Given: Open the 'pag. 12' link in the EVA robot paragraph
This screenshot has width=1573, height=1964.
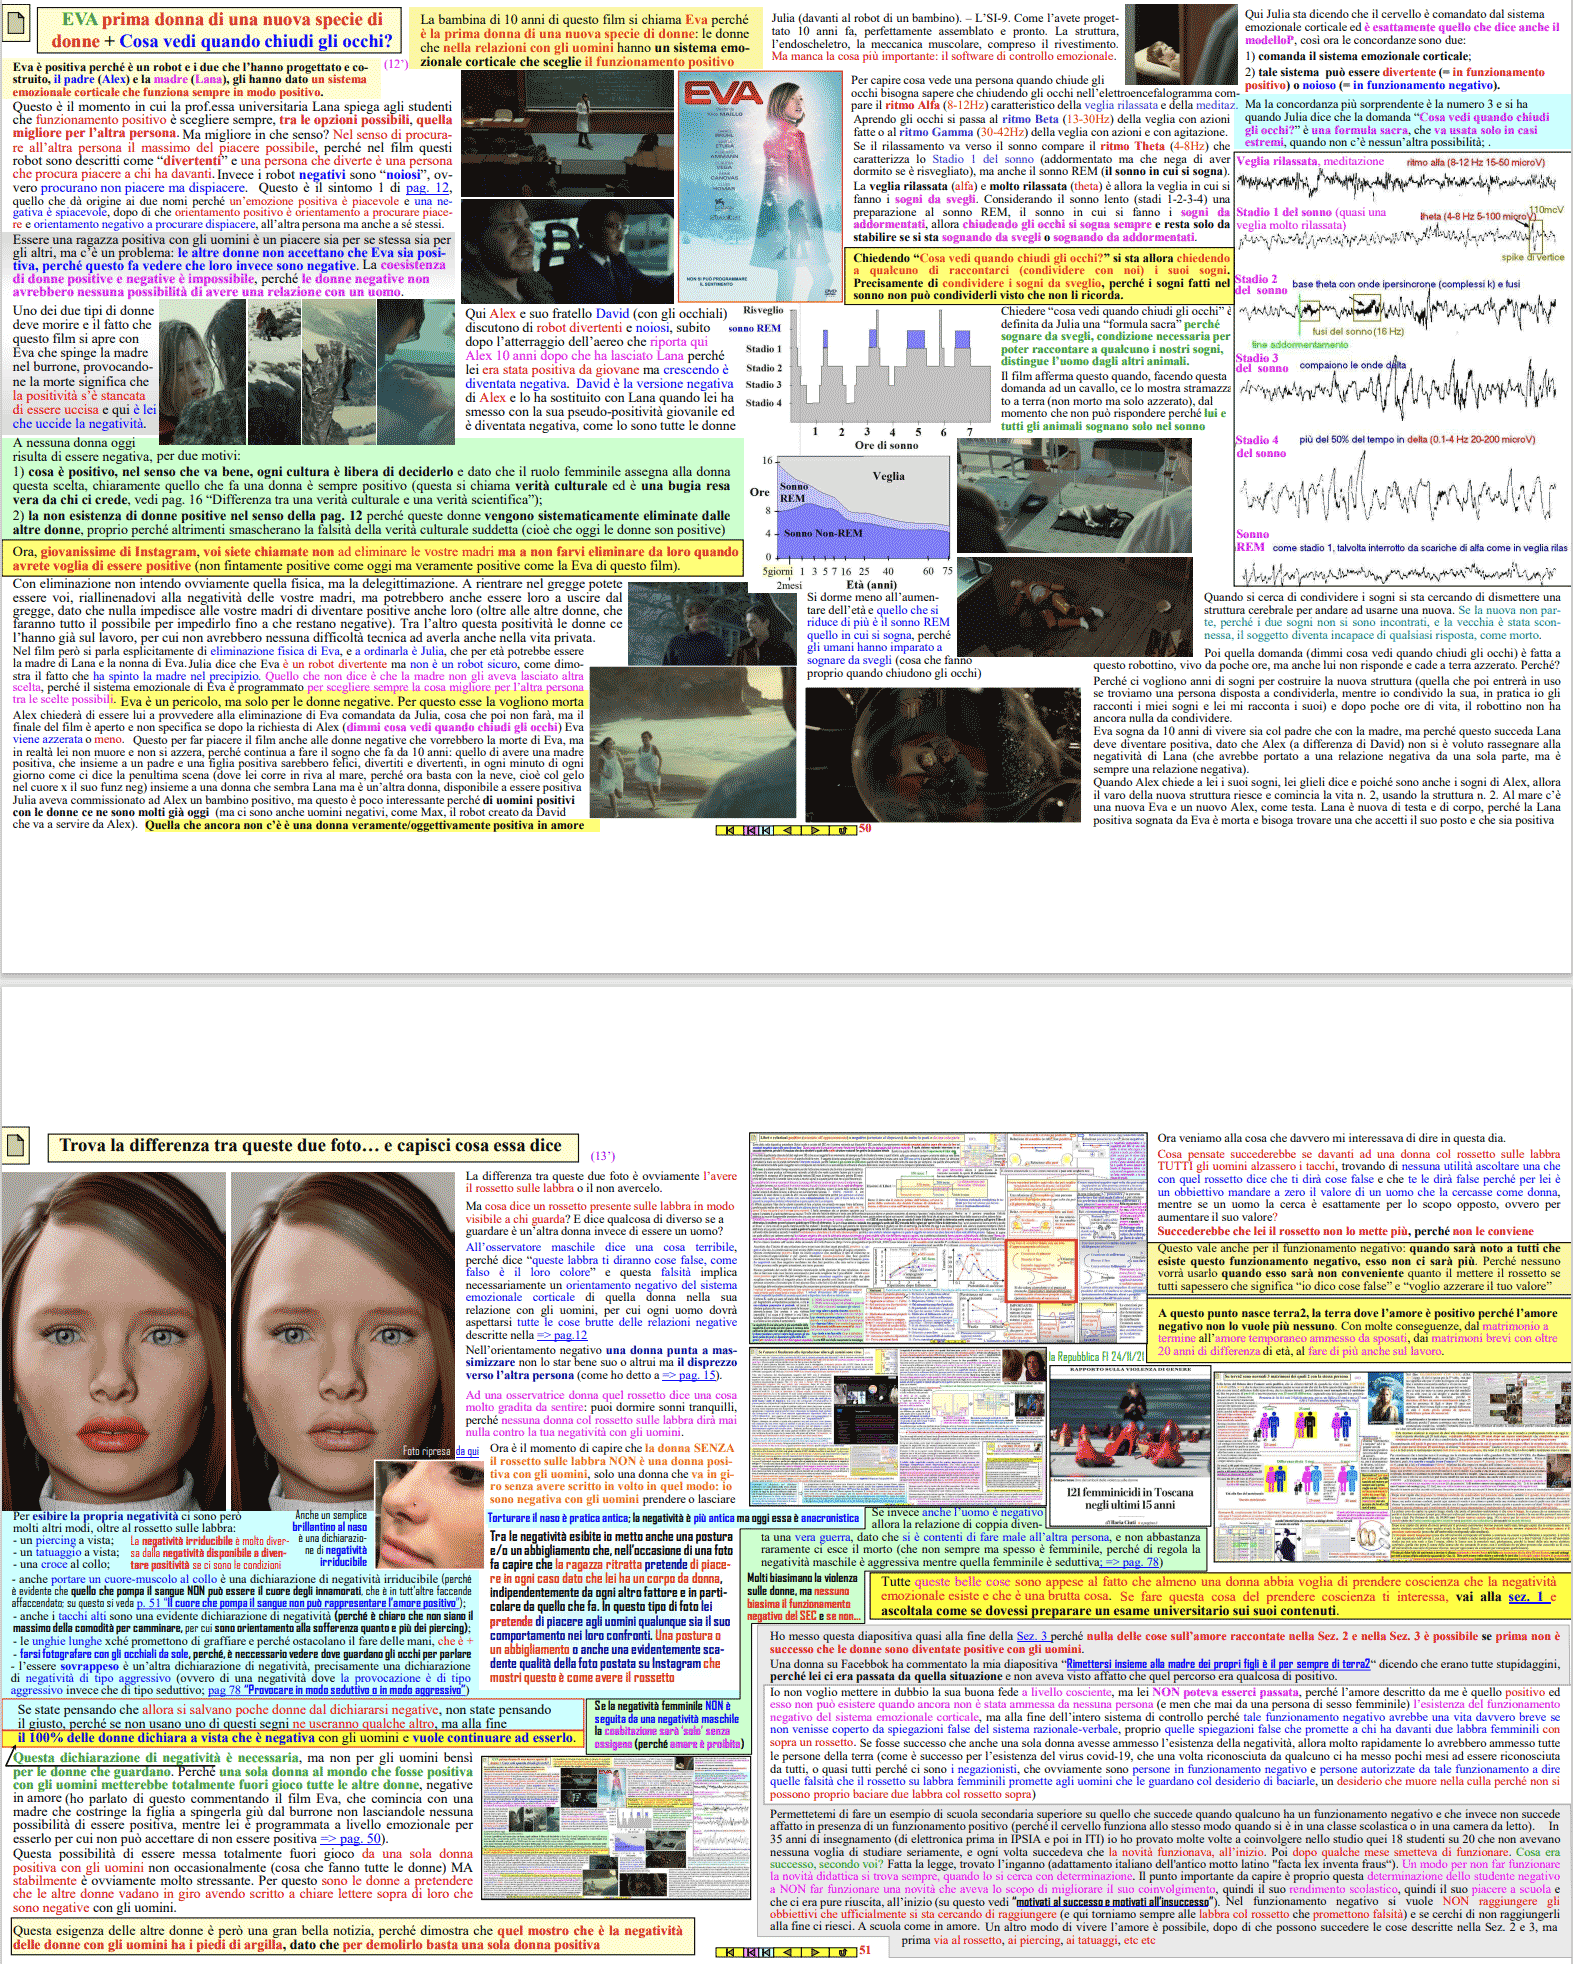Looking at the screenshot, I should [428, 187].
